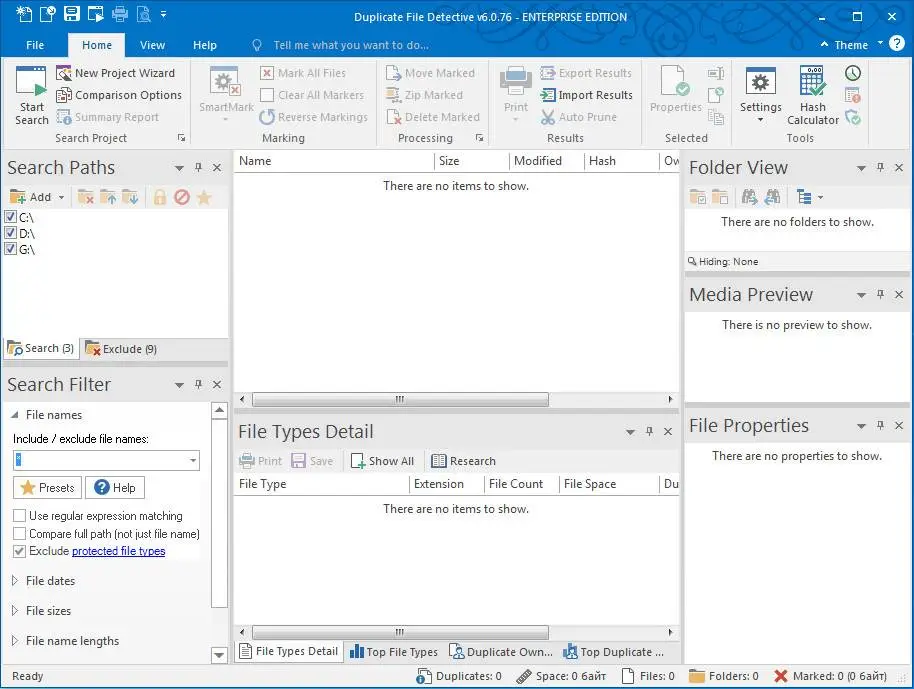
Task: Open the Settings menu
Action: click(760, 96)
